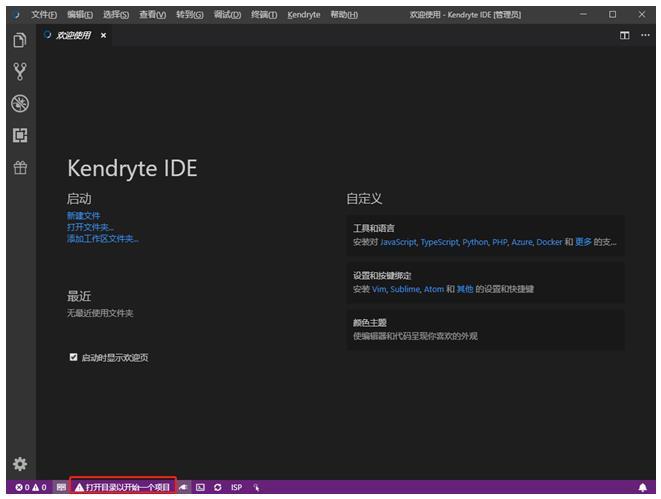Click the 设置和按键绑定 card heading

point(382,276)
